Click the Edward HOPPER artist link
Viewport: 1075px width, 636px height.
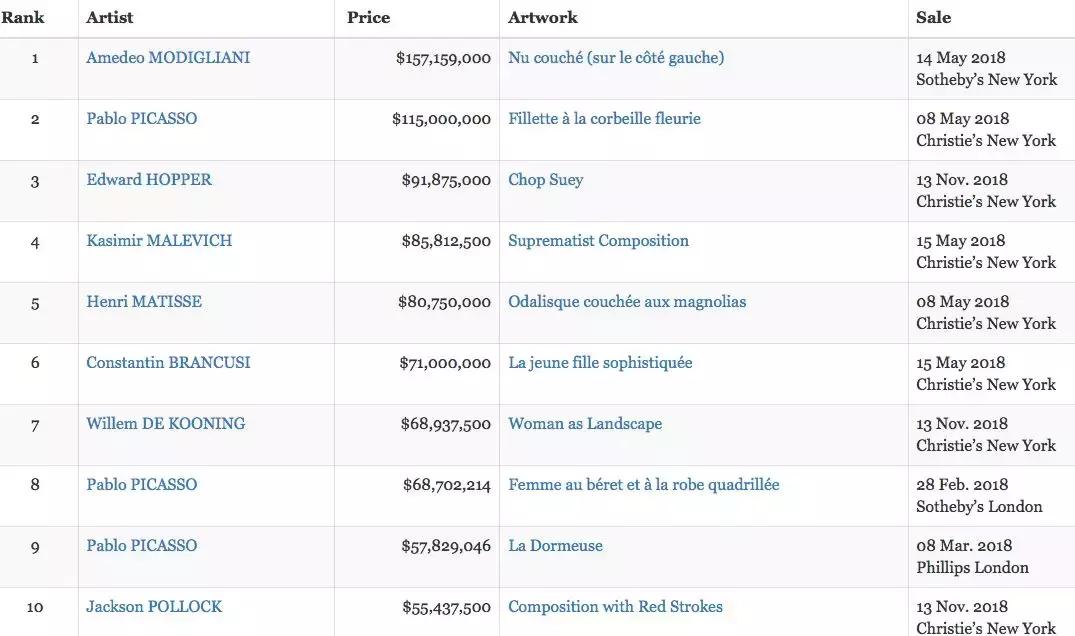tap(149, 180)
